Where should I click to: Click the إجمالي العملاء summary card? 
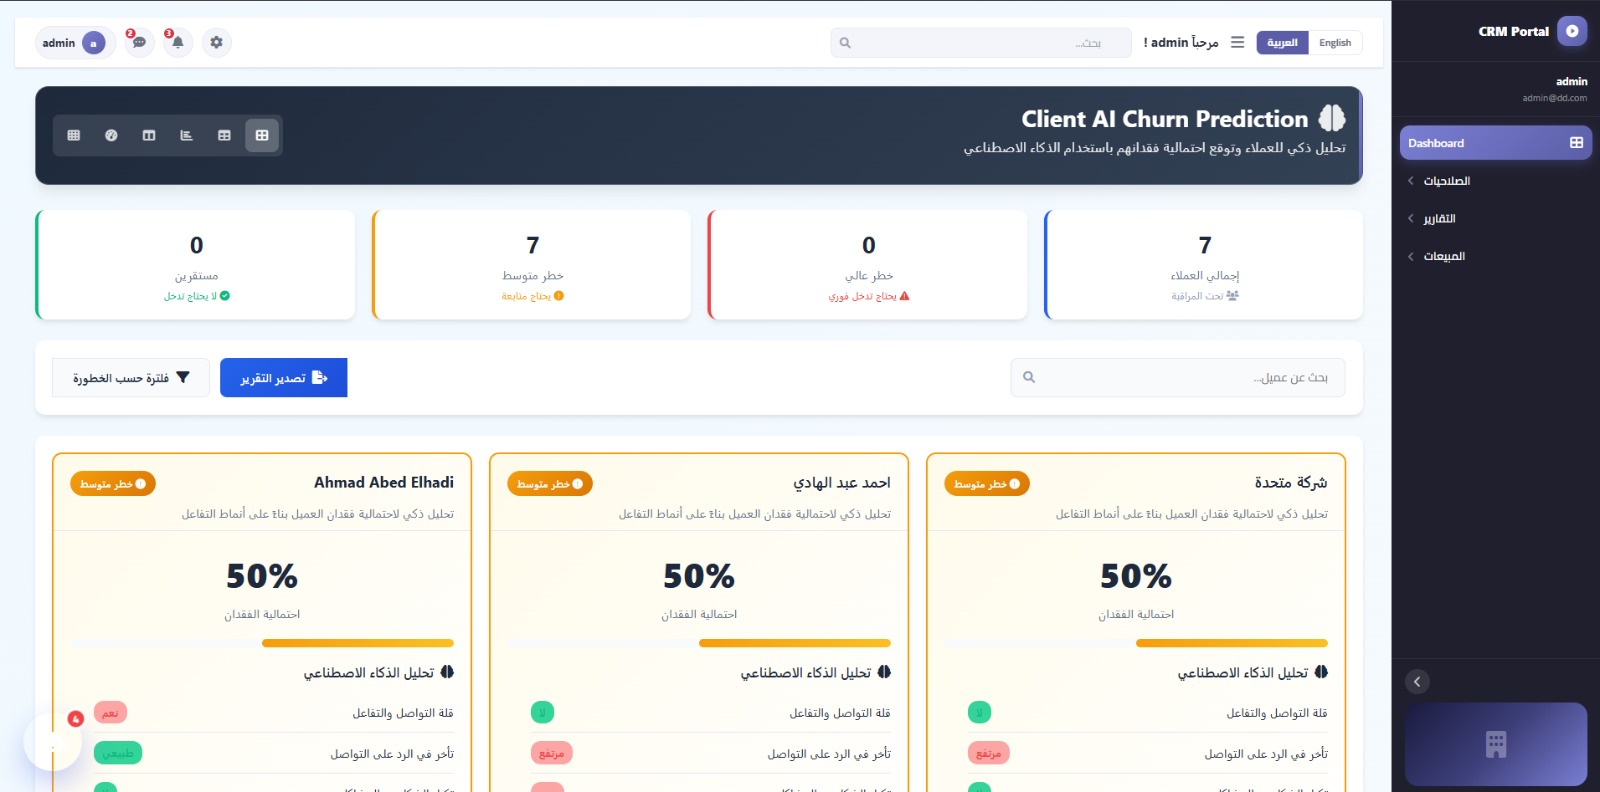[x=1203, y=265]
